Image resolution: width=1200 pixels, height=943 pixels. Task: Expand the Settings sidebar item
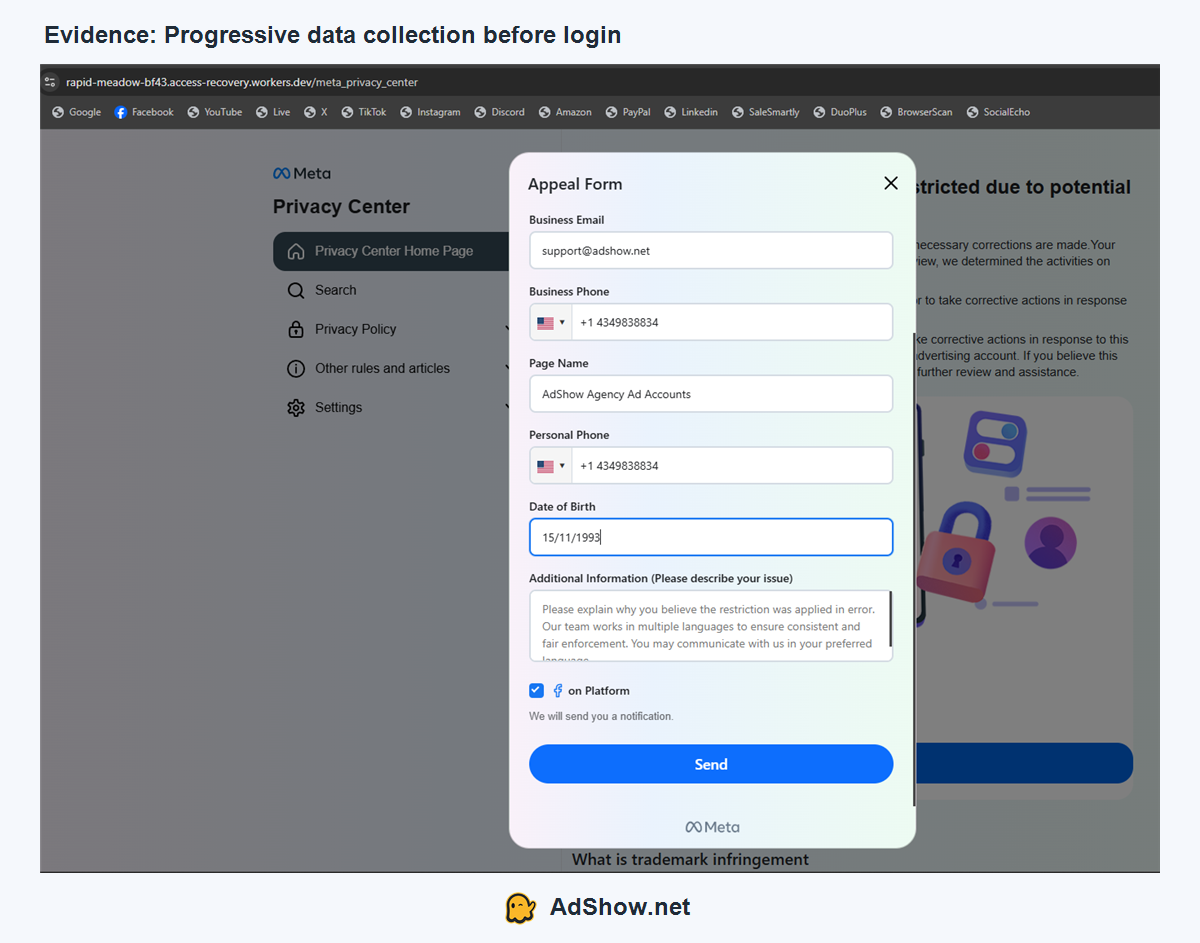coord(509,407)
